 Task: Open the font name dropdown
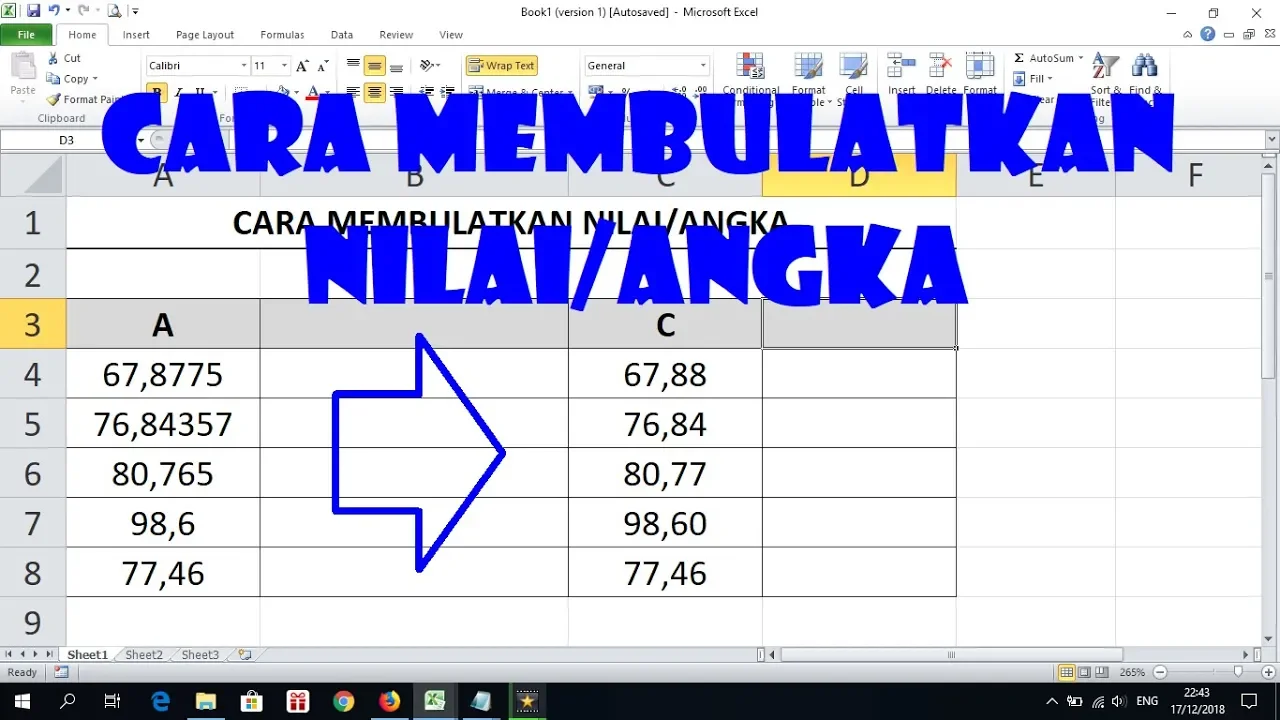[243, 66]
